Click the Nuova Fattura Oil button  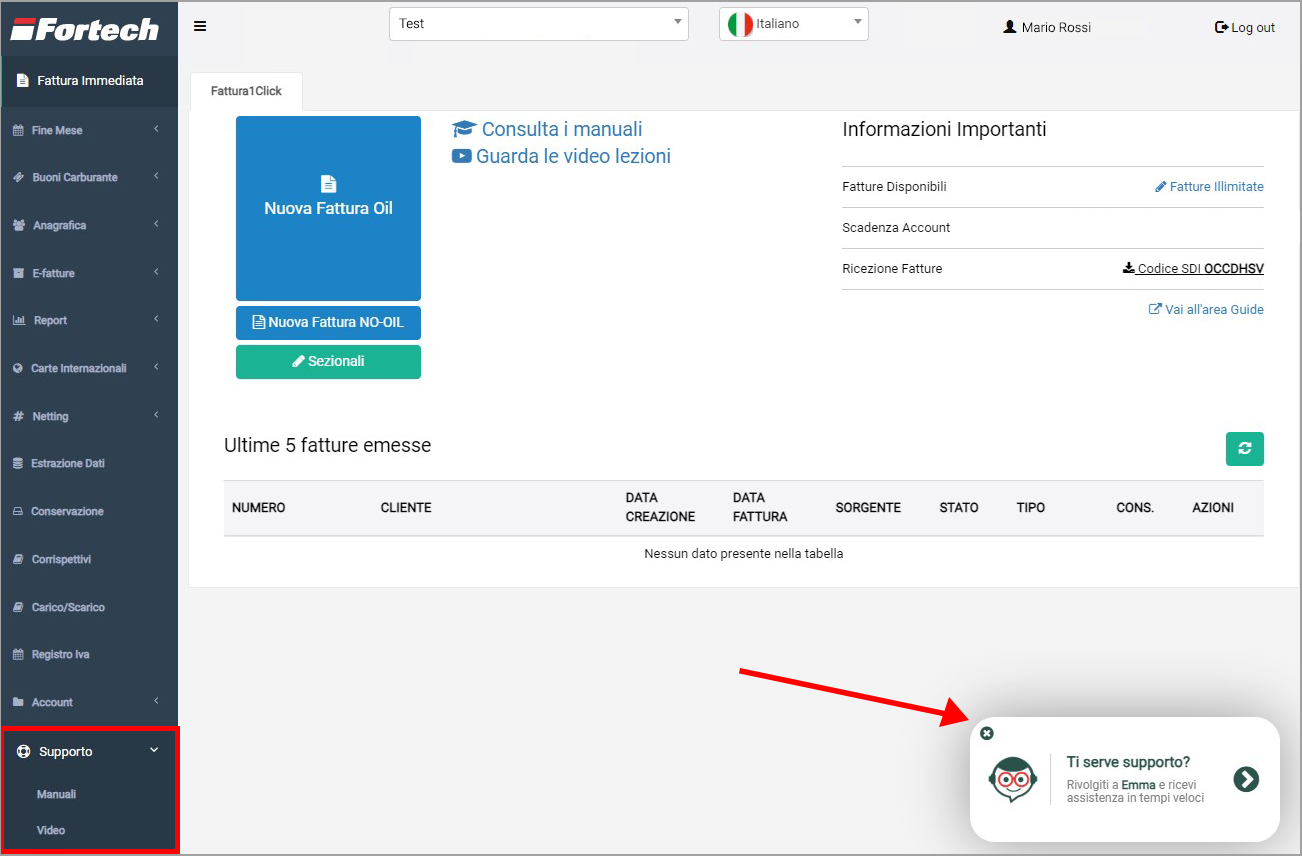tap(328, 208)
